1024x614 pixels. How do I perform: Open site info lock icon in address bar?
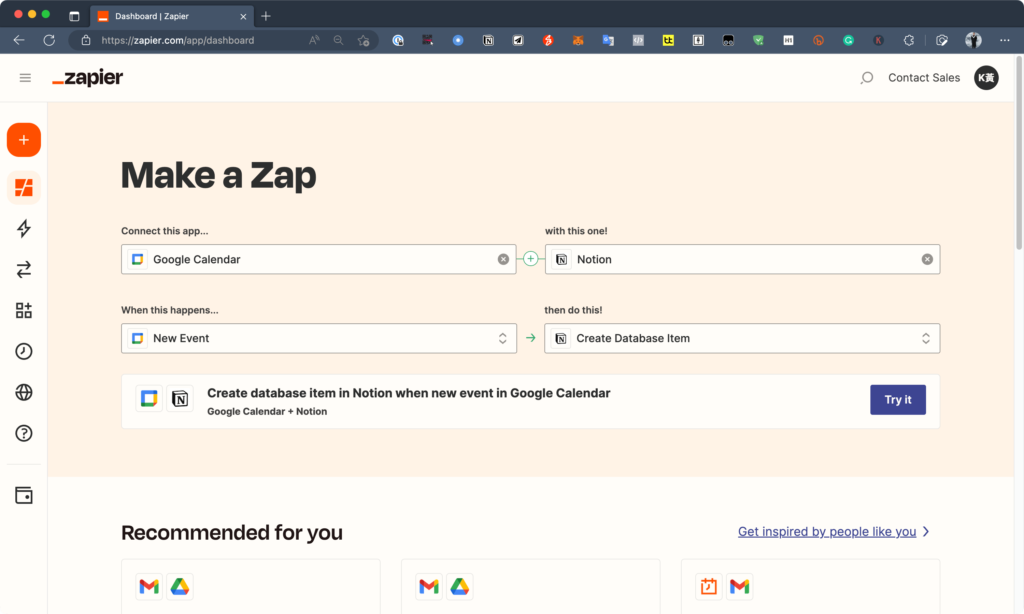86,40
